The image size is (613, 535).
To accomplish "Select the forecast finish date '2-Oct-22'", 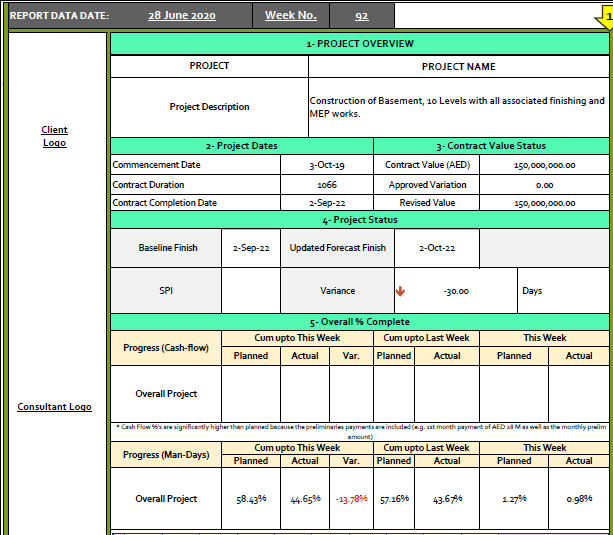I will point(437,248).
